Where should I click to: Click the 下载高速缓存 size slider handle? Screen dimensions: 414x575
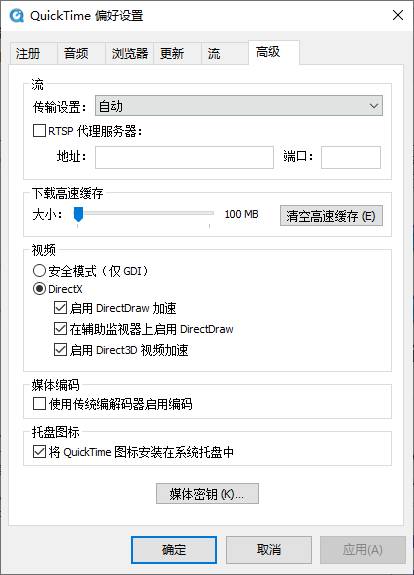[x=78, y=214]
